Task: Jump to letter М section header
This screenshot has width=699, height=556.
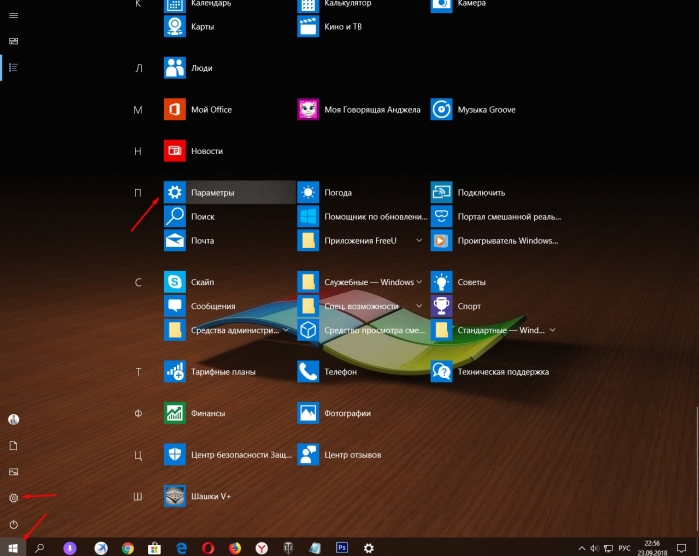Action: tap(138, 110)
